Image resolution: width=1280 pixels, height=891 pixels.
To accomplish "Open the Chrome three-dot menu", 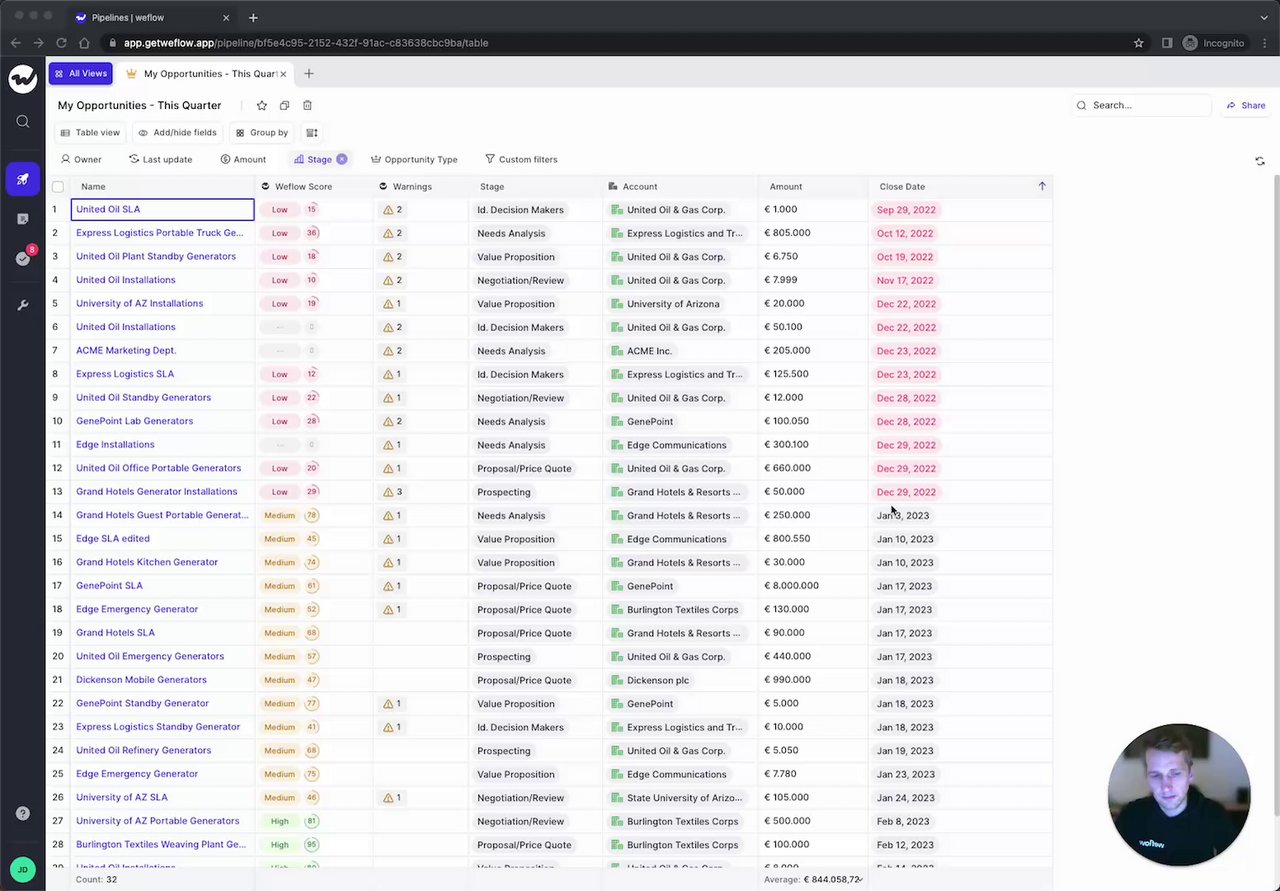I will [1264, 43].
